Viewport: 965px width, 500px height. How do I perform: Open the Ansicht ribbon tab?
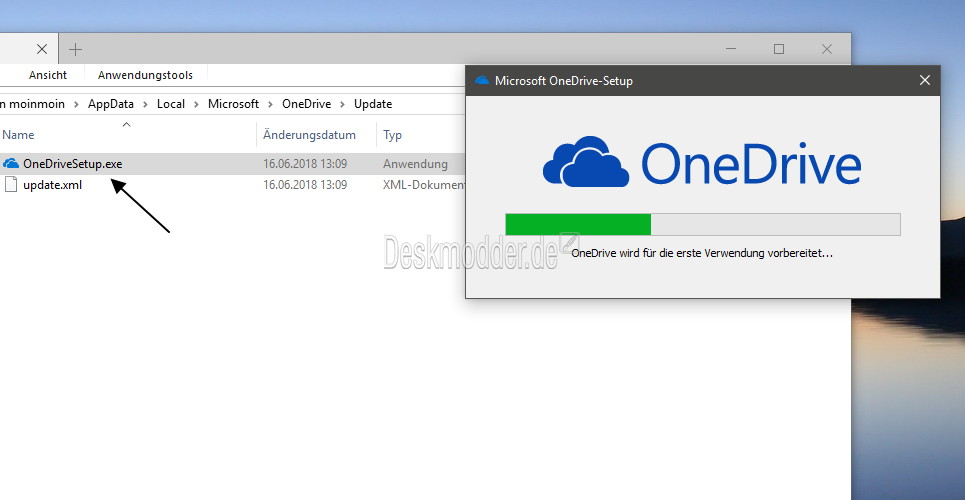coord(48,75)
